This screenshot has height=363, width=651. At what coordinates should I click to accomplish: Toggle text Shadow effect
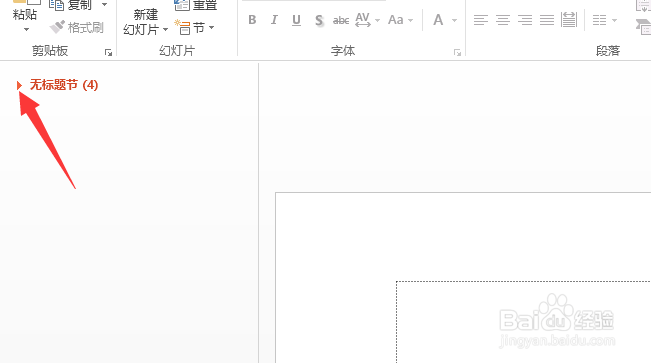point(318,20)
